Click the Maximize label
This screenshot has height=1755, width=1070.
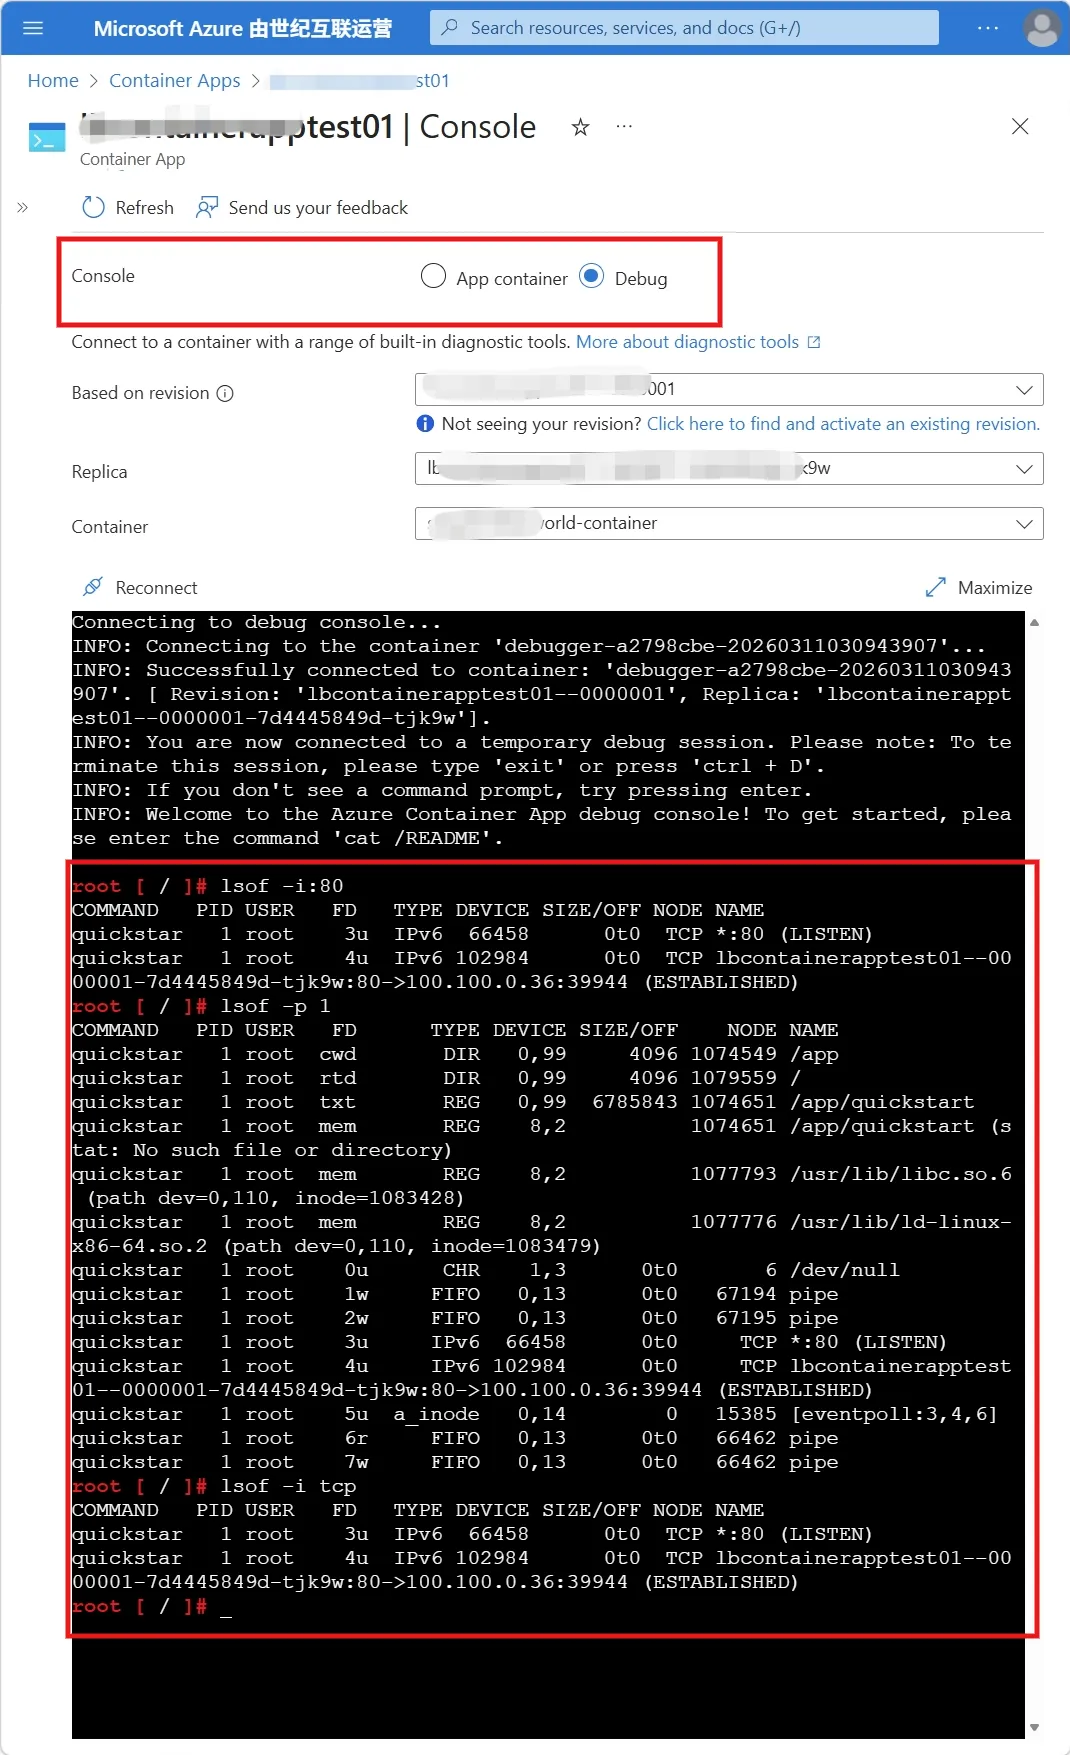pos(995,588)
